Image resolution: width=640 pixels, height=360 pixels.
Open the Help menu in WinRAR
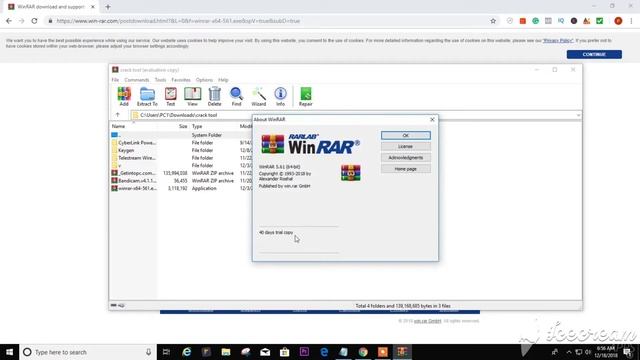[223, 80]
